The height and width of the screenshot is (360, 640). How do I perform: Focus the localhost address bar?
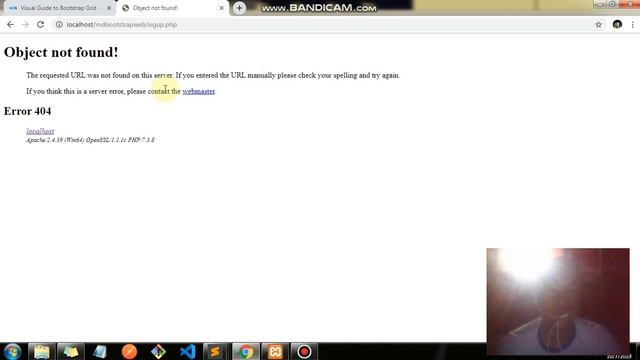[322, 24]
